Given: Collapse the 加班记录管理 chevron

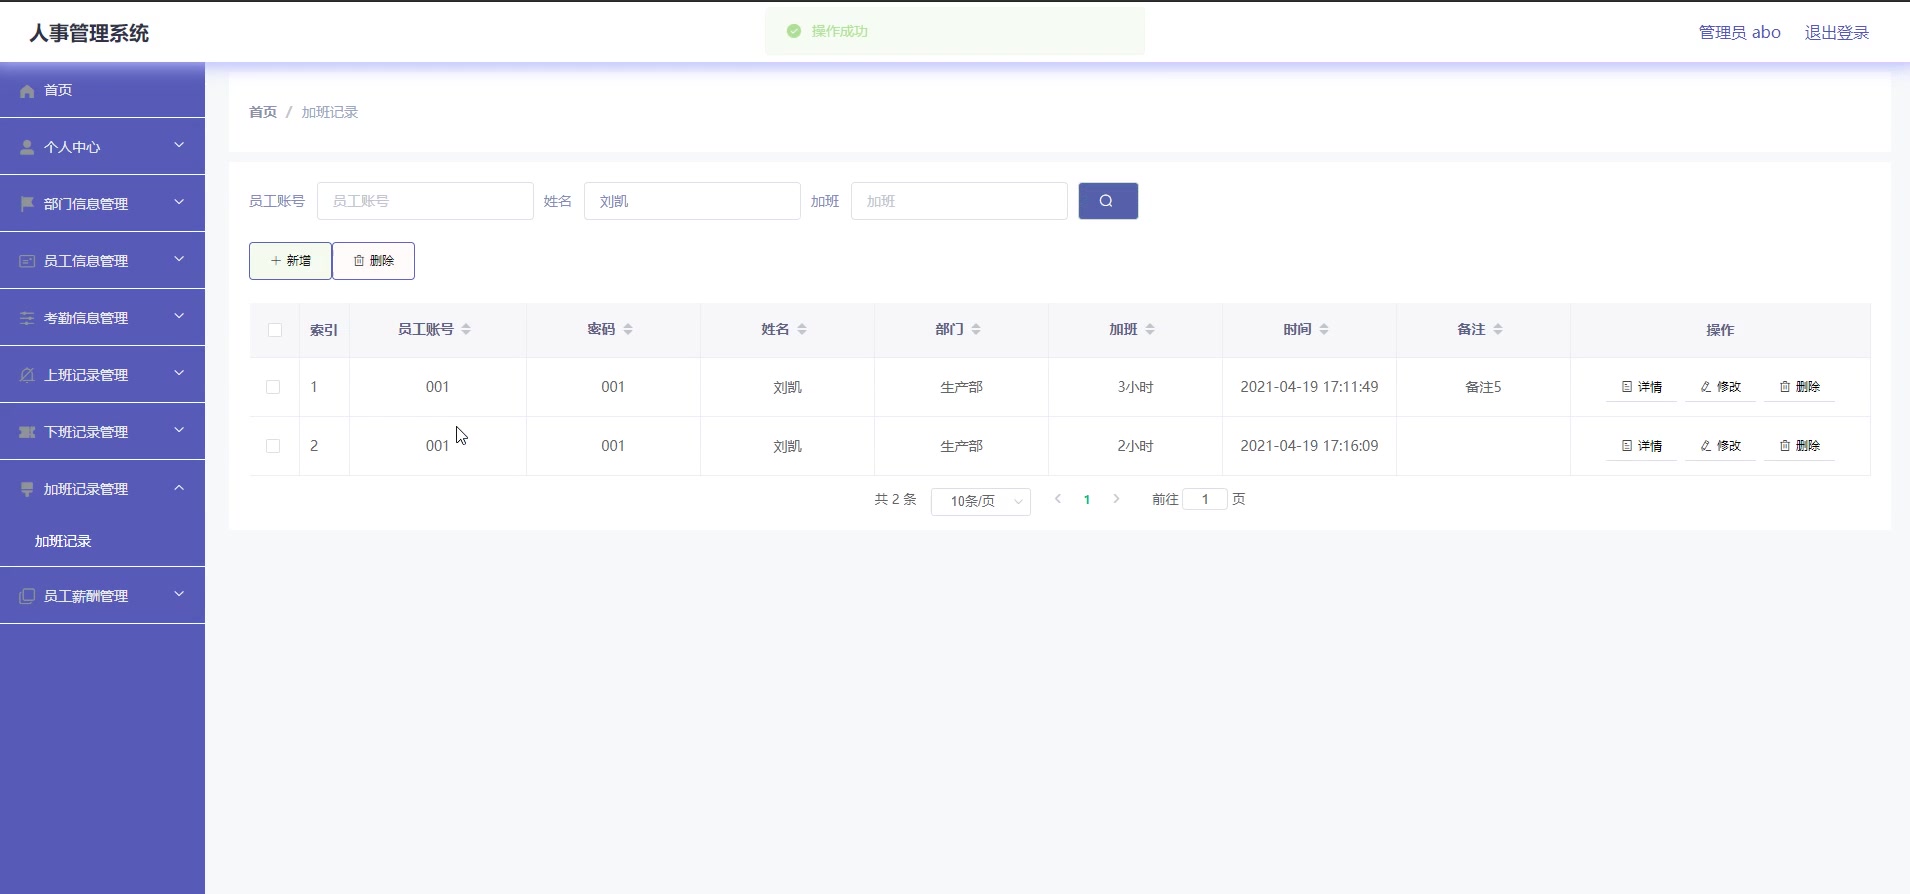Looking at the screenshot, I should 179,488.
